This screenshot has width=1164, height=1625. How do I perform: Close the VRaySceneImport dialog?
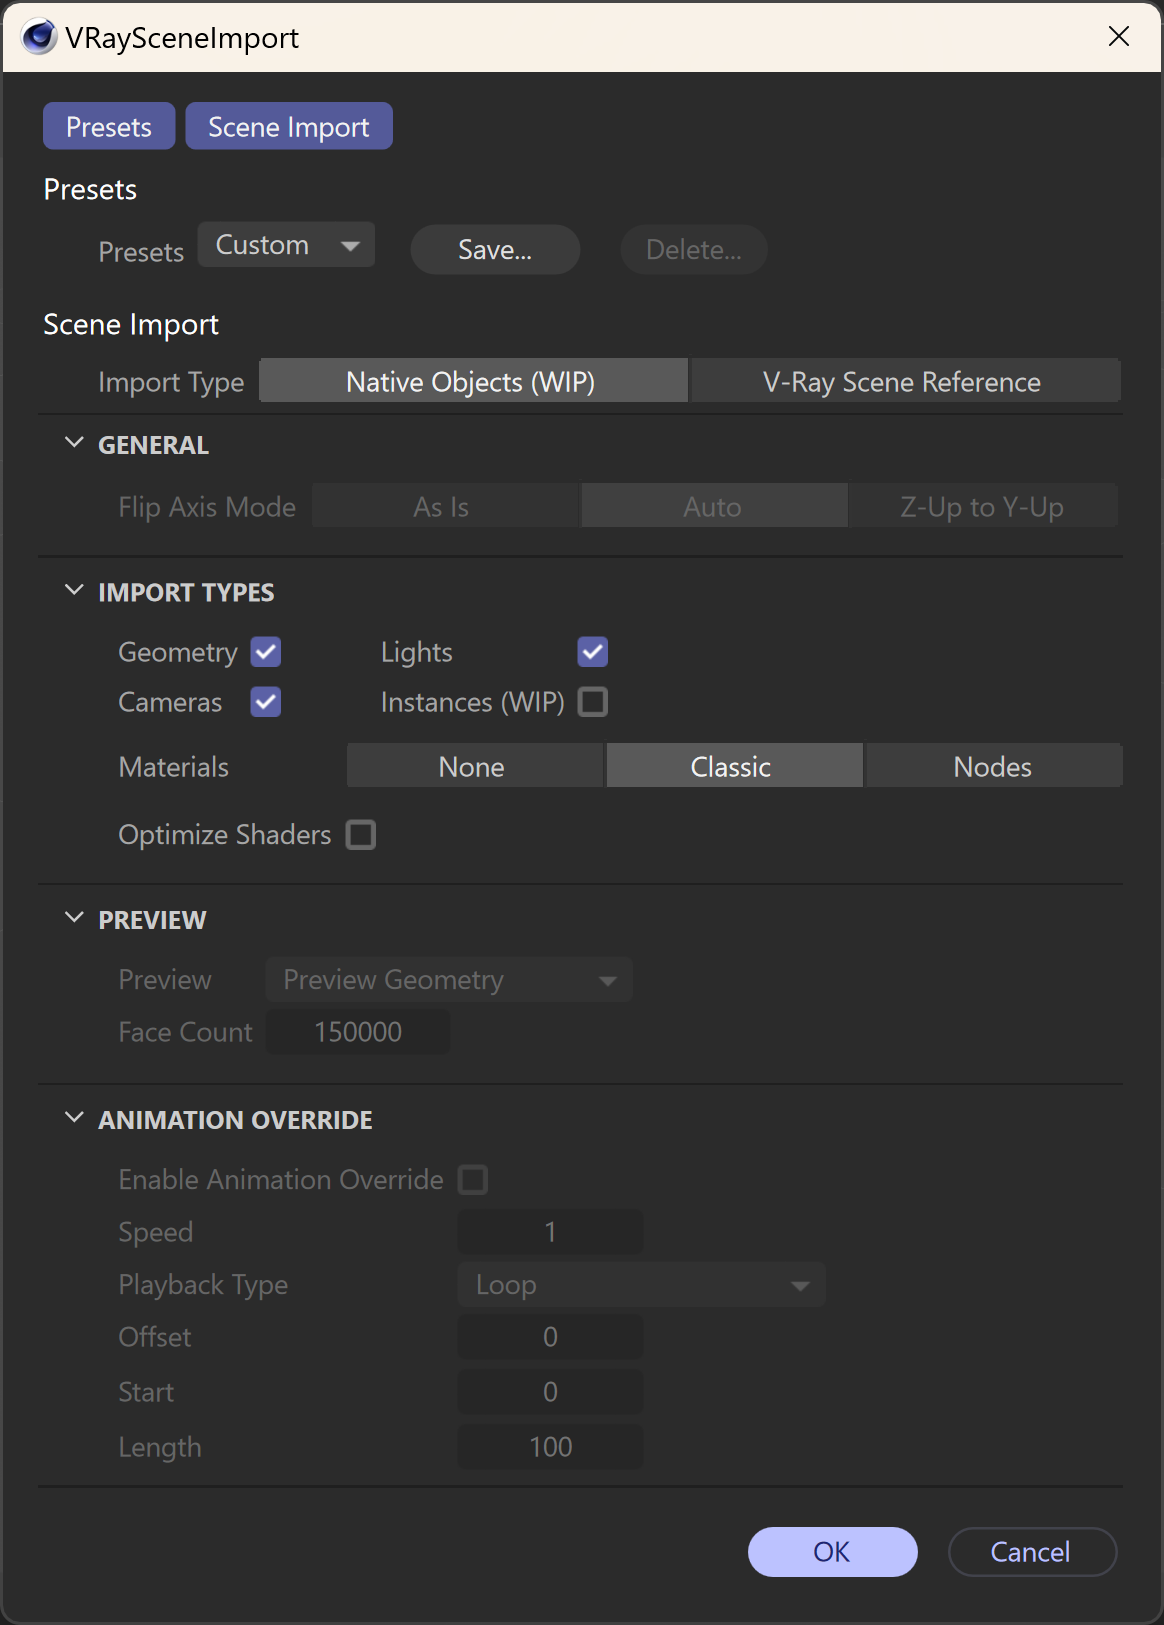1119,37
